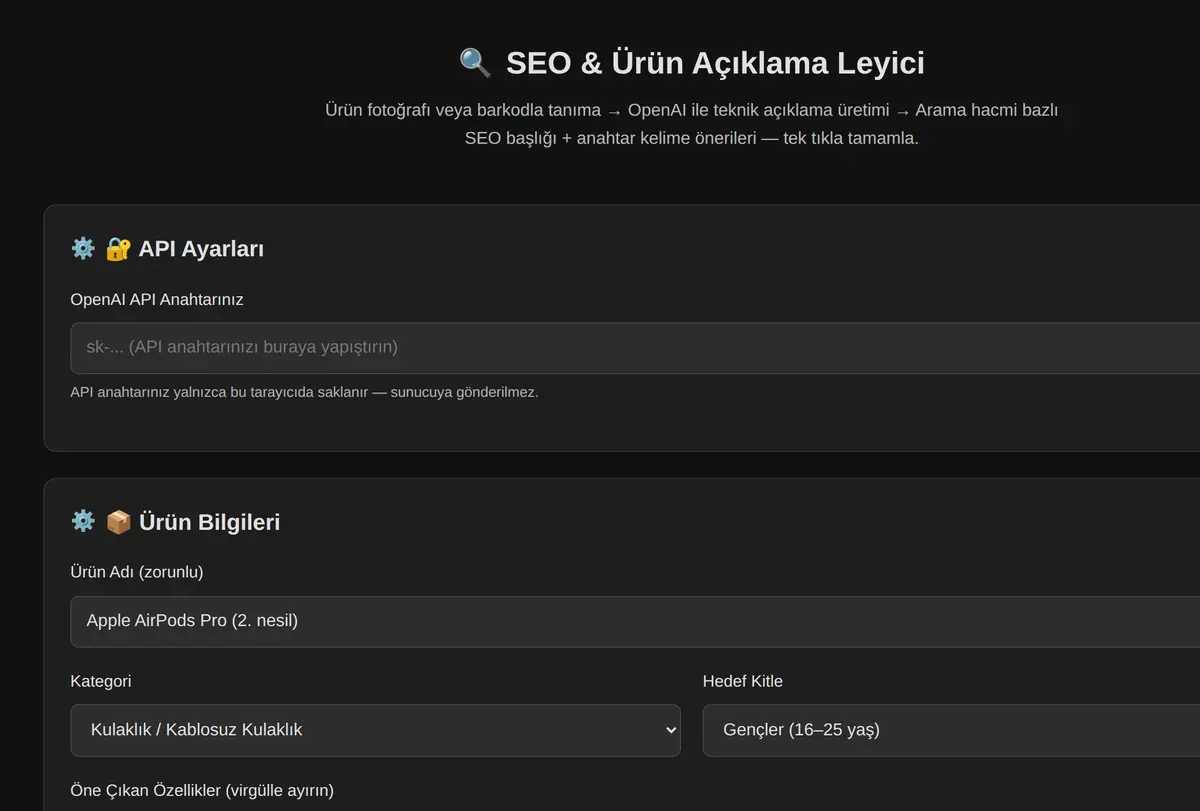Click the package box icon in Ürün Bilgileri heading
1200x811 pixels.
(x=118, y=521)
